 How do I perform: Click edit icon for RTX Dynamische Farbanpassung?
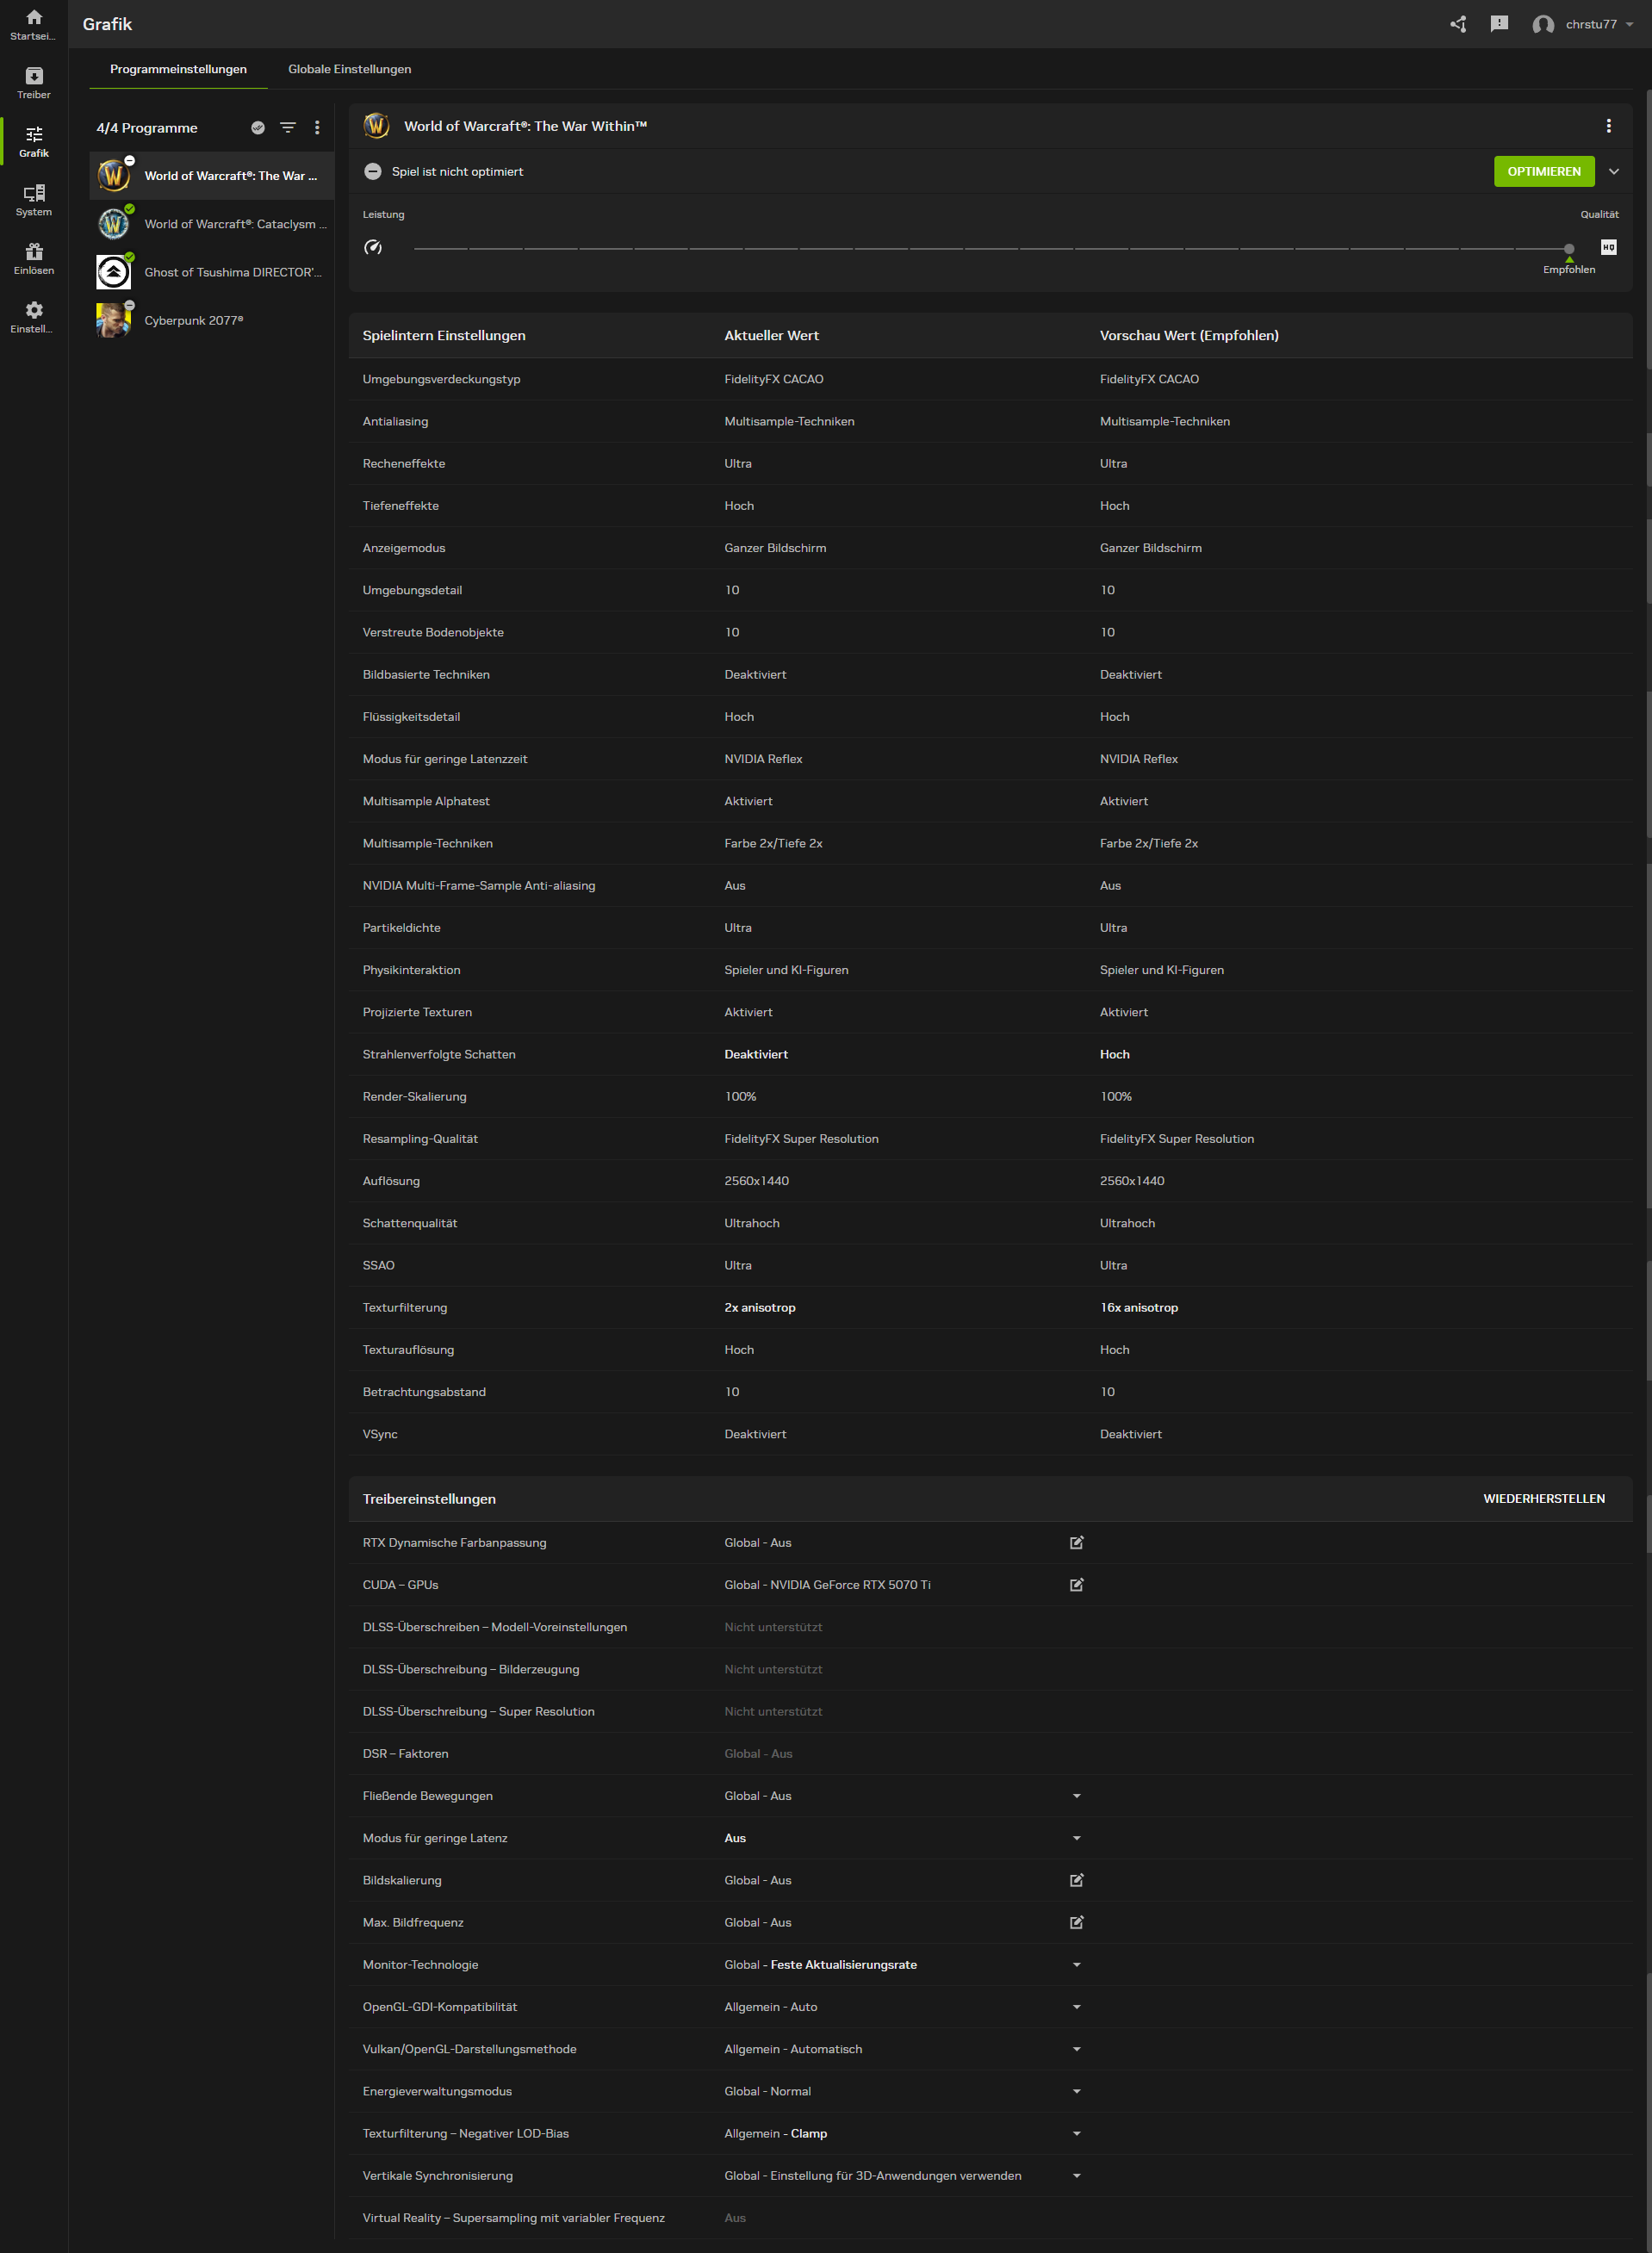pyautogui.click(x=1076, y=1543)
